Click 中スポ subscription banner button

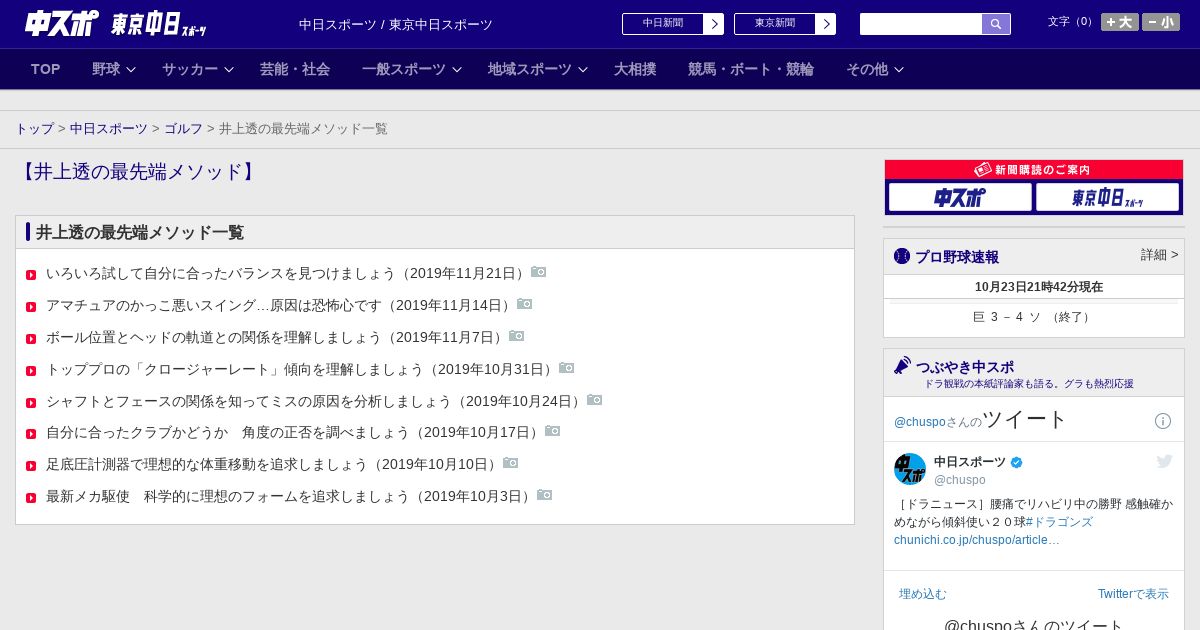[960, 197]
